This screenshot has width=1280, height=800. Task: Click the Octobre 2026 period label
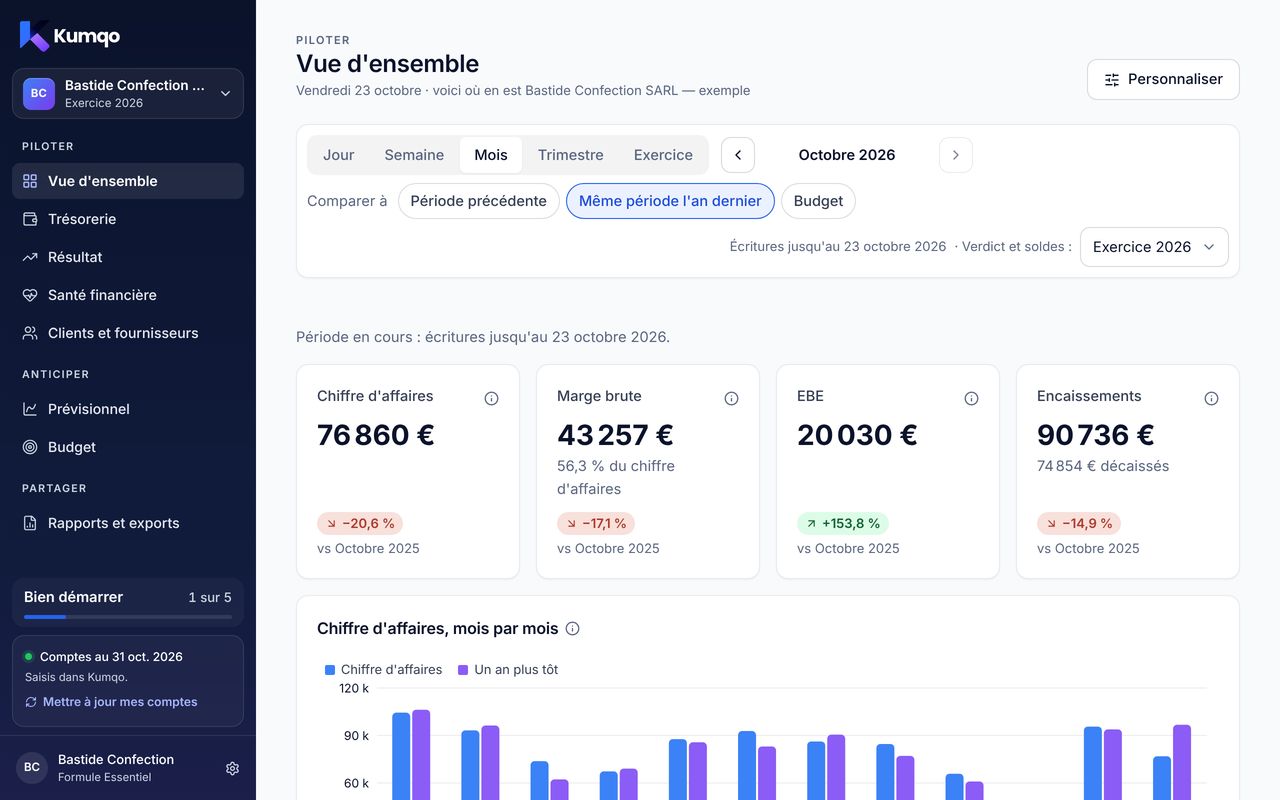847,155
